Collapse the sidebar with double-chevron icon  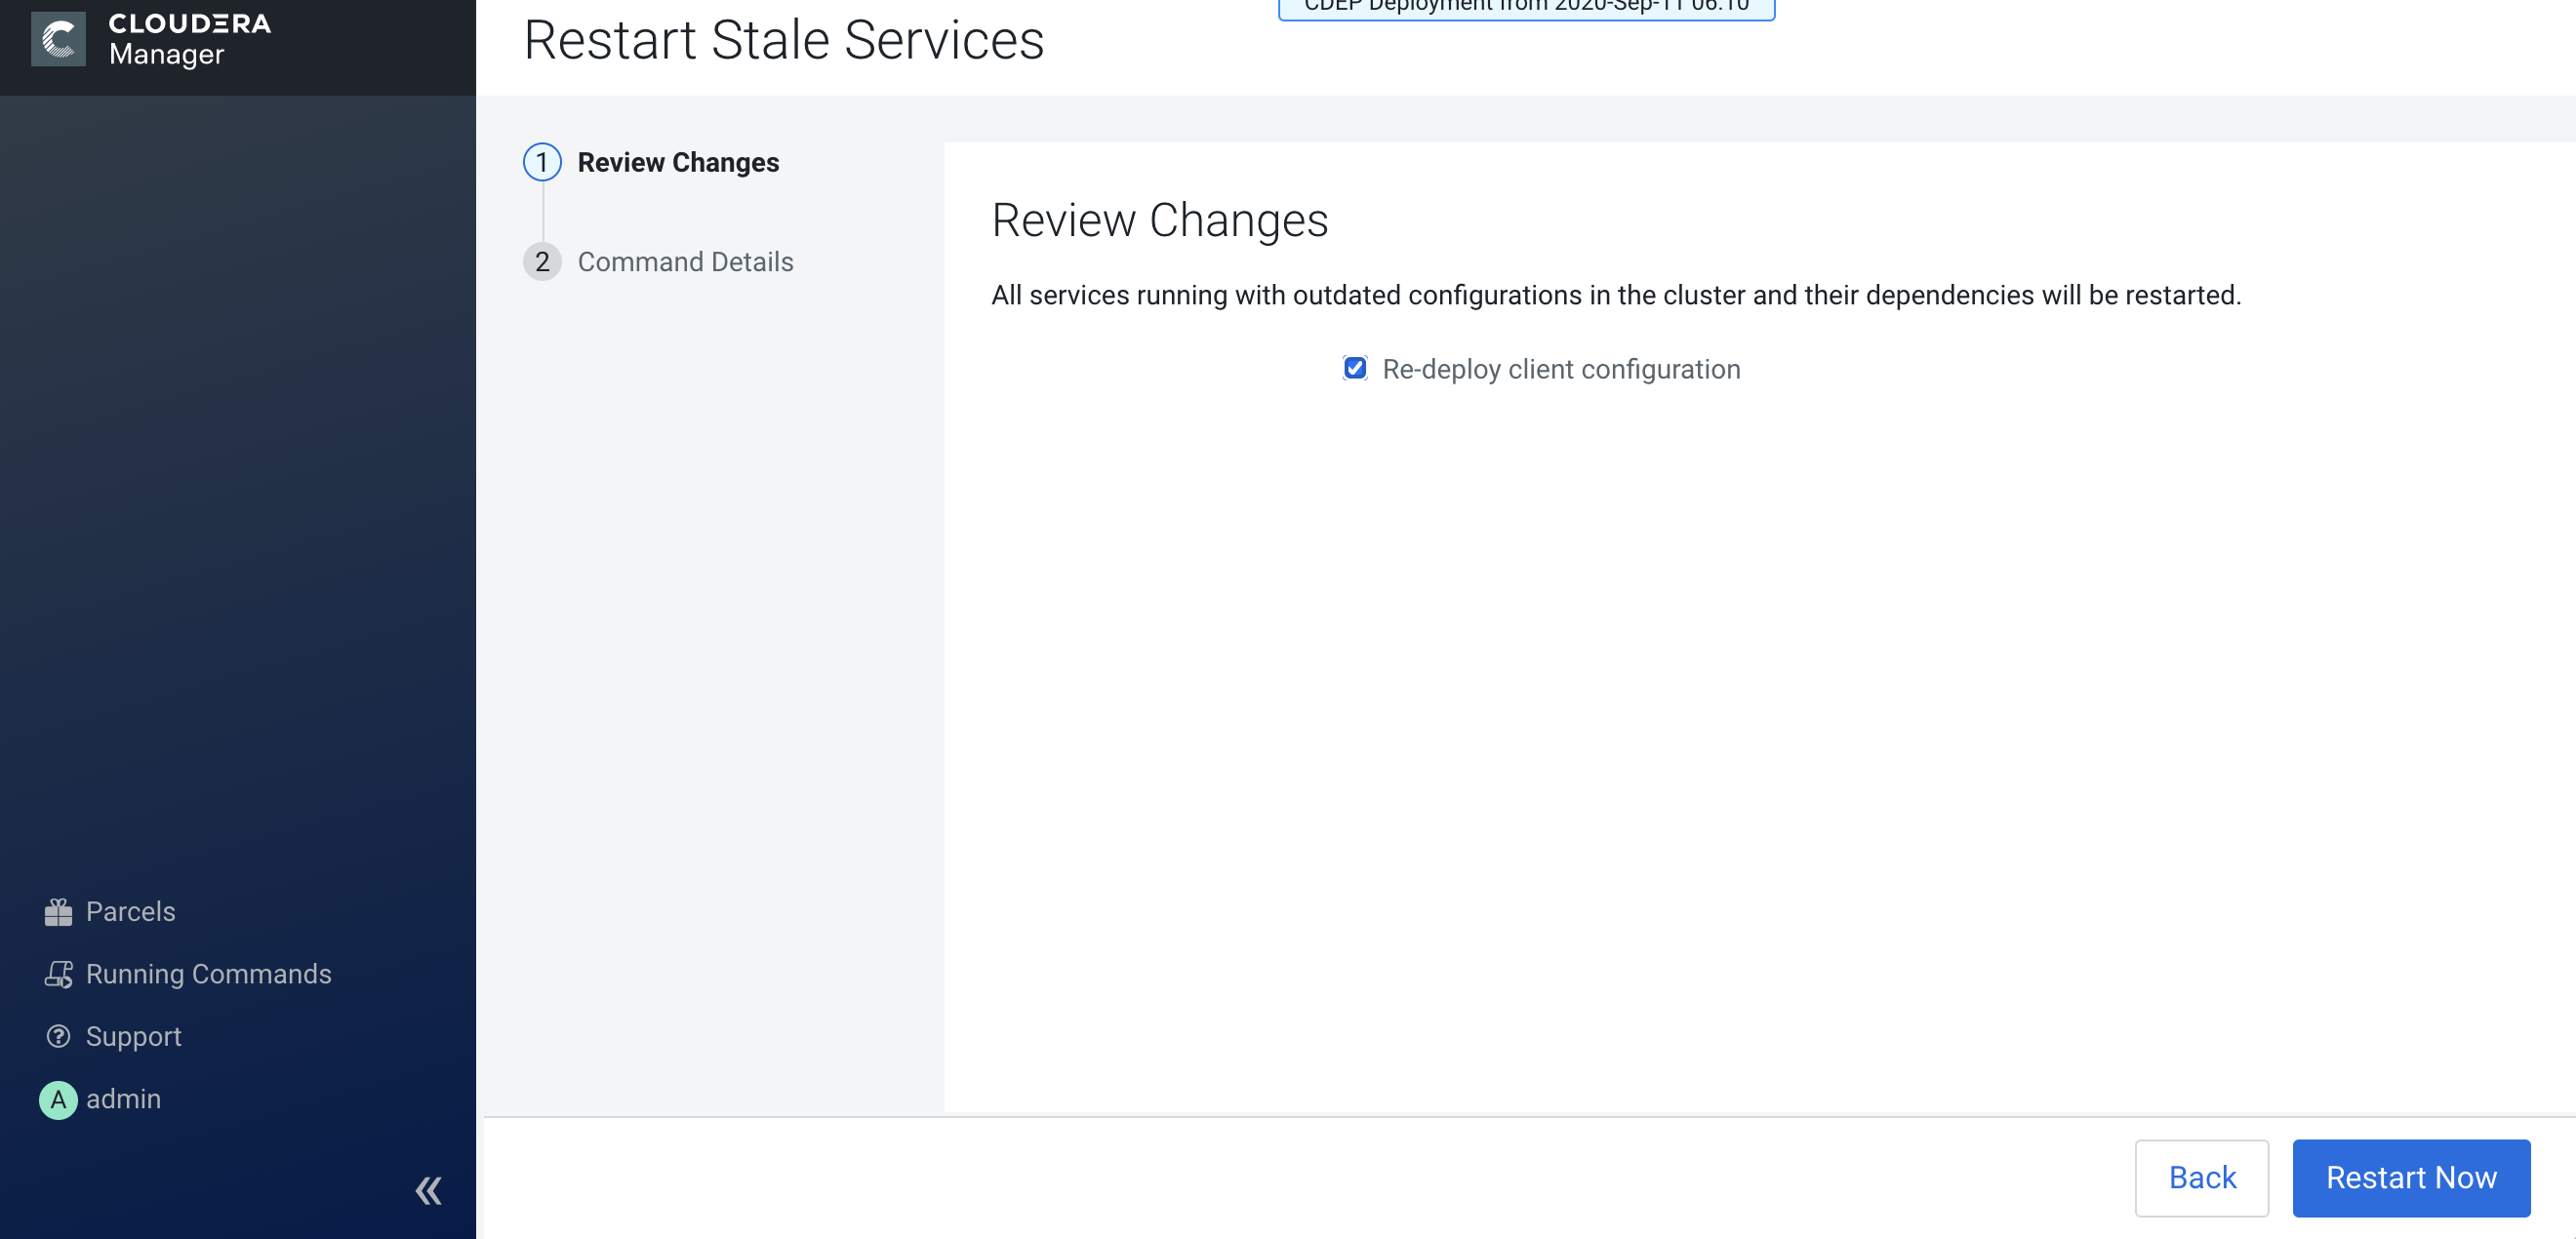[x=428, y=1190]
